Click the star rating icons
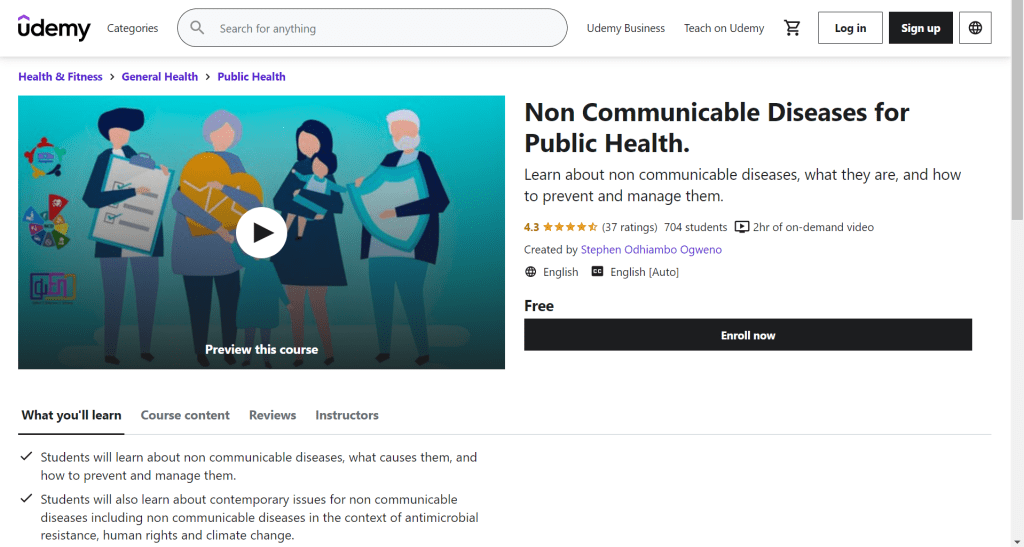This screenshot has width=1024, height=547. [570, 227]
